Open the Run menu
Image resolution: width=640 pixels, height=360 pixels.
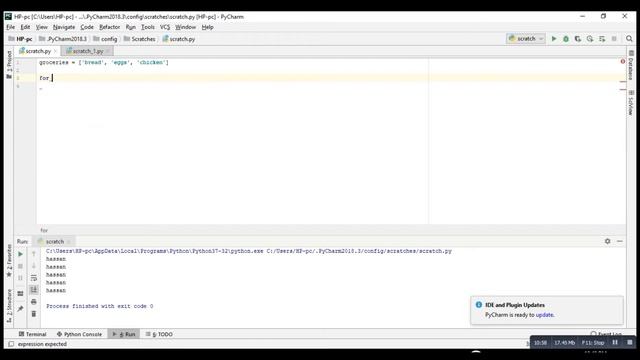click(131, 27)
